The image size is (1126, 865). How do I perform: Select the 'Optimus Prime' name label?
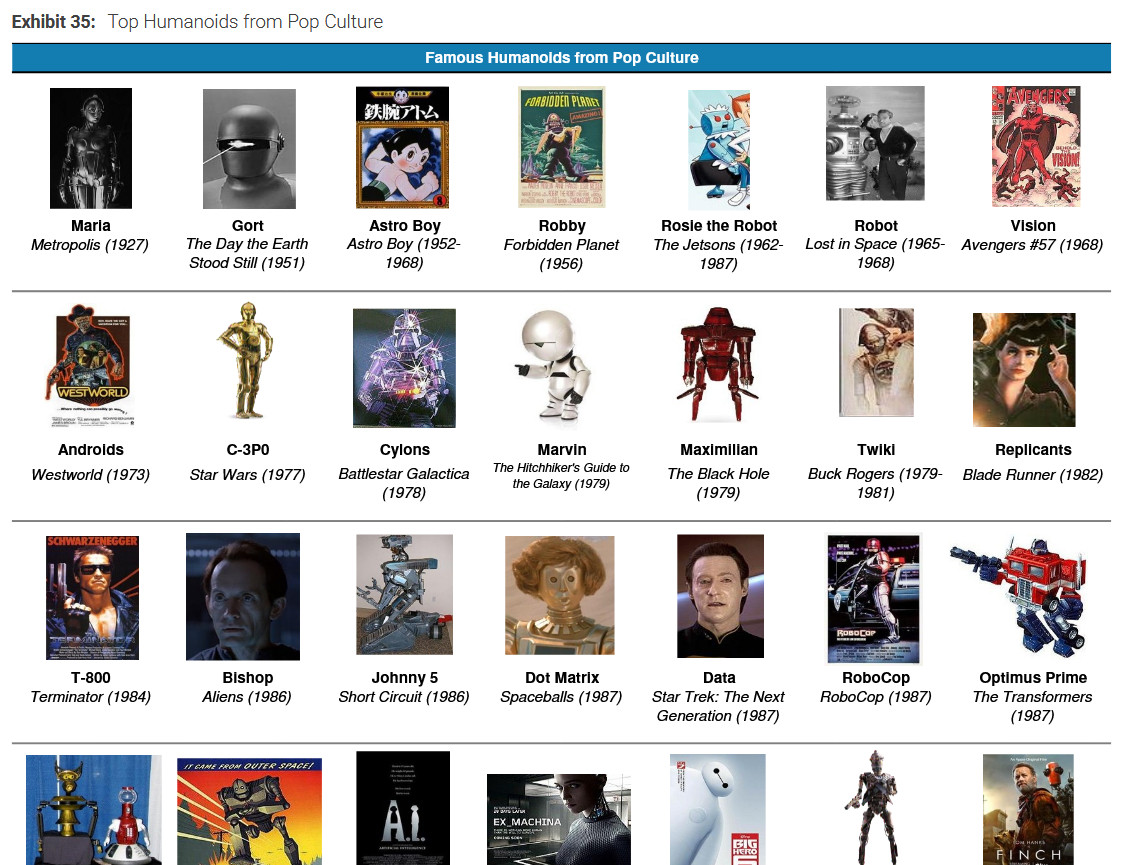point(1033,678)
